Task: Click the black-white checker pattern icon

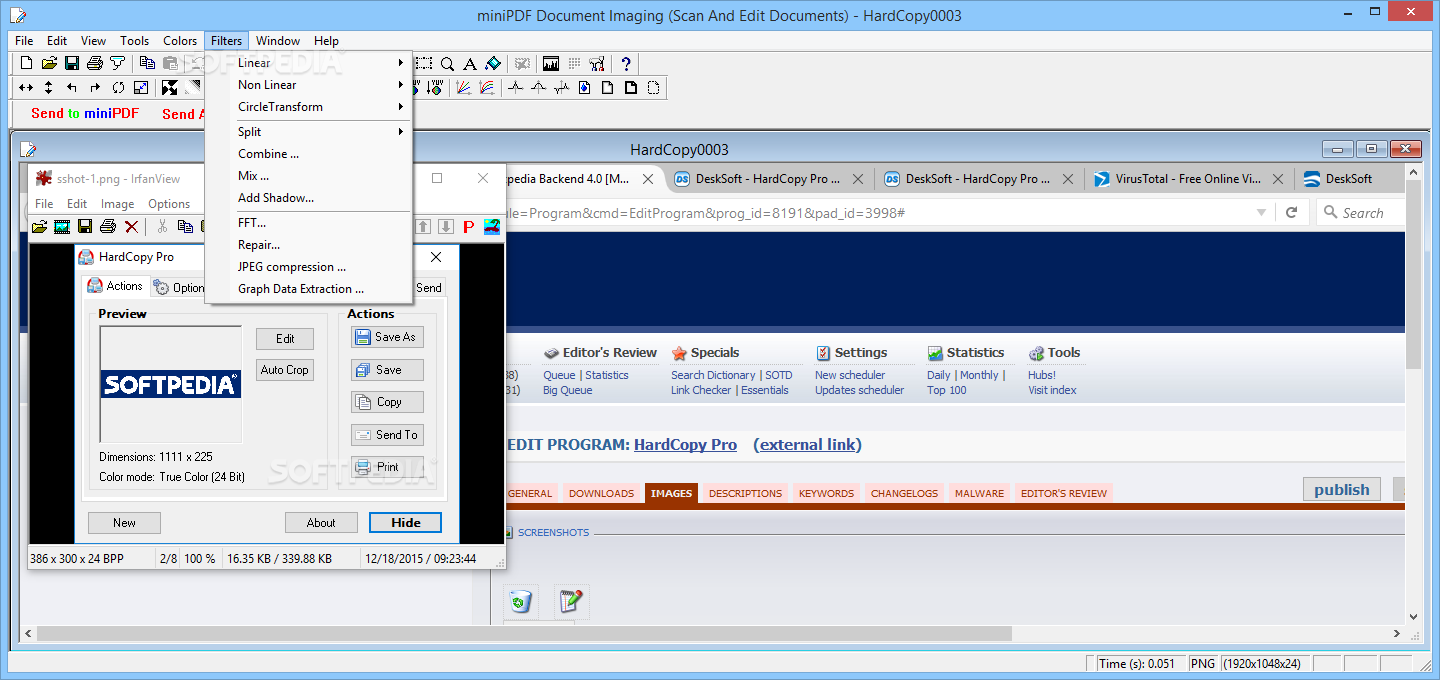Action: pos(170,87)
